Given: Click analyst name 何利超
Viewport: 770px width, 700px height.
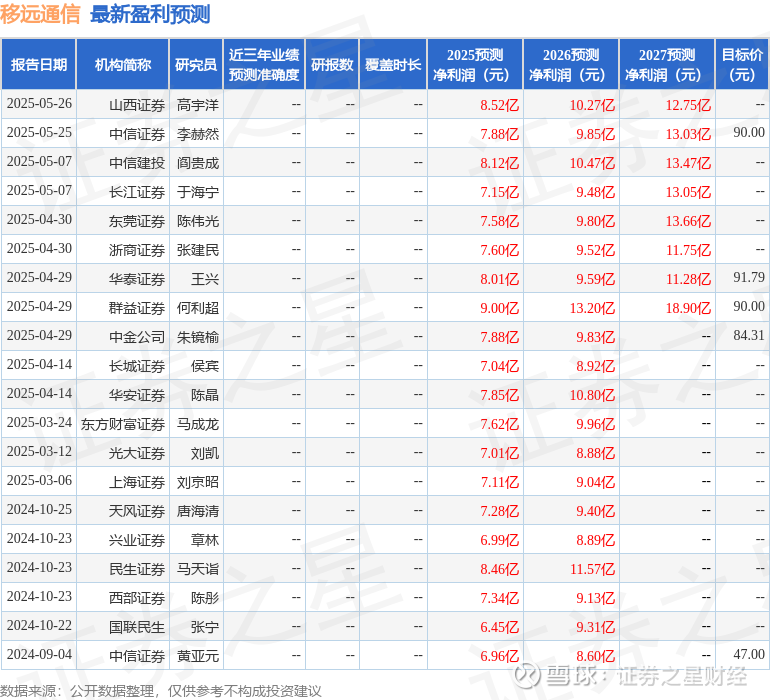Looking at the screenshot, I should point(198,308).
